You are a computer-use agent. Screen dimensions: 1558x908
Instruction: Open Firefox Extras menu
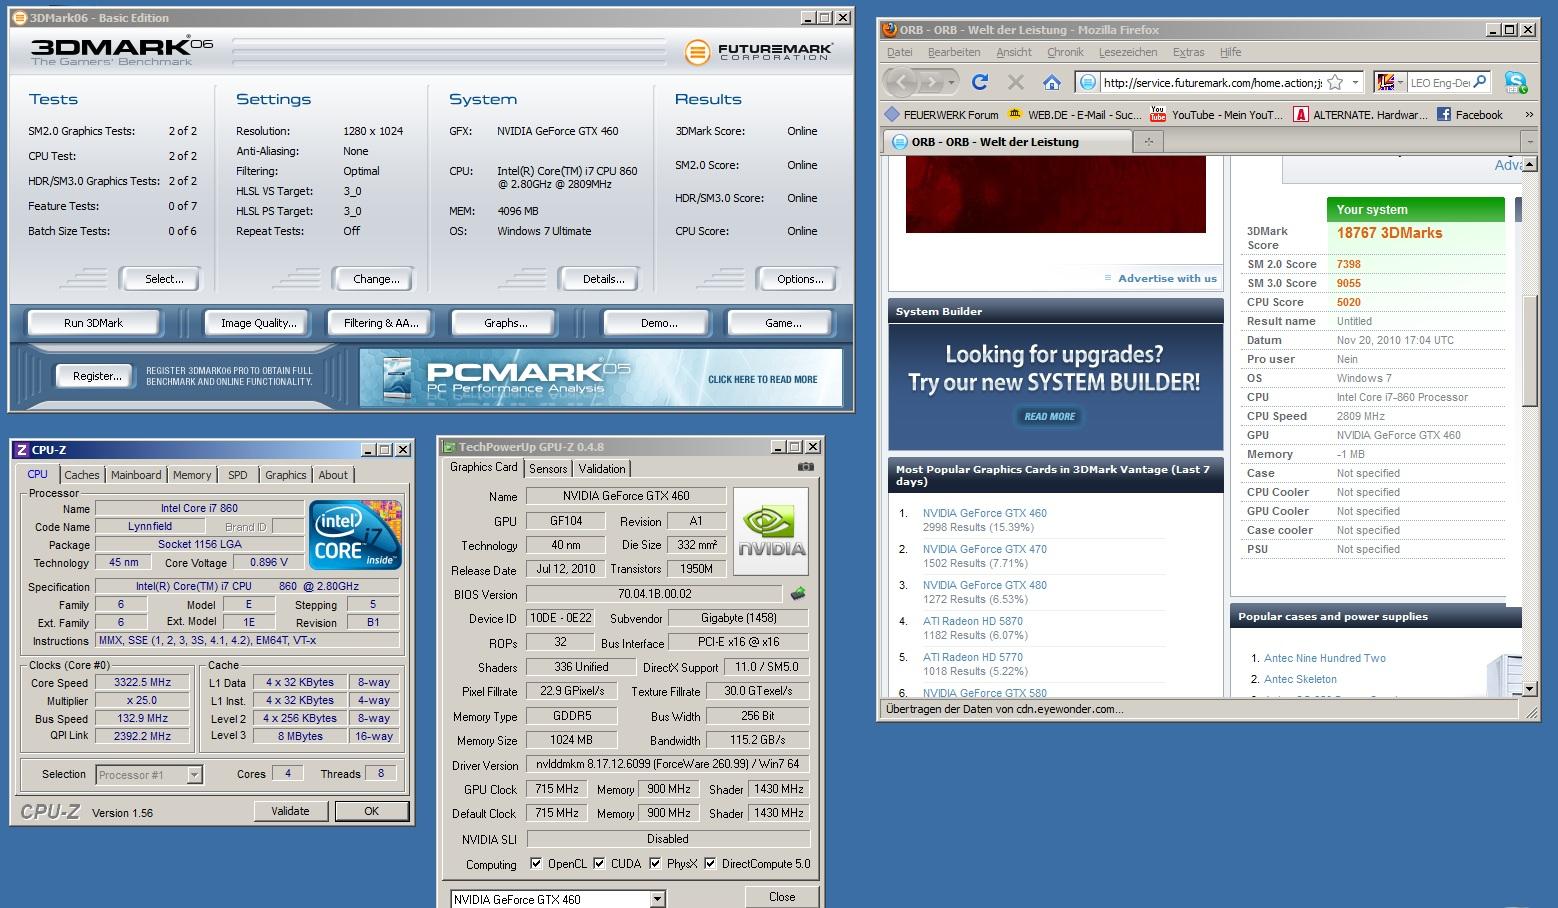pyautogui.click(x=1188, y=52)
